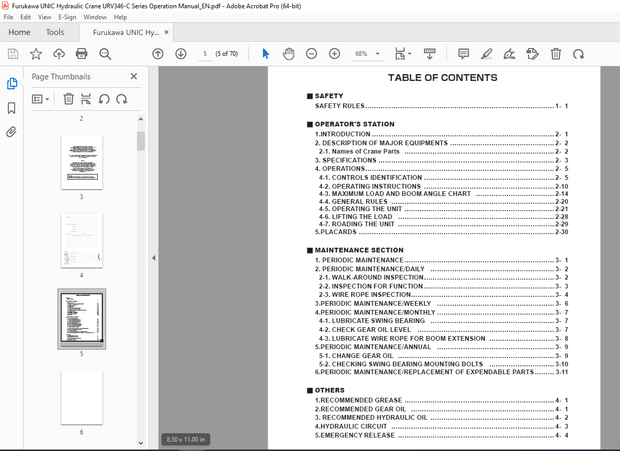Switch to the Home tab
Image resolution: width=620 pixels, height=451 pixels.
click(x=19, y=32)
